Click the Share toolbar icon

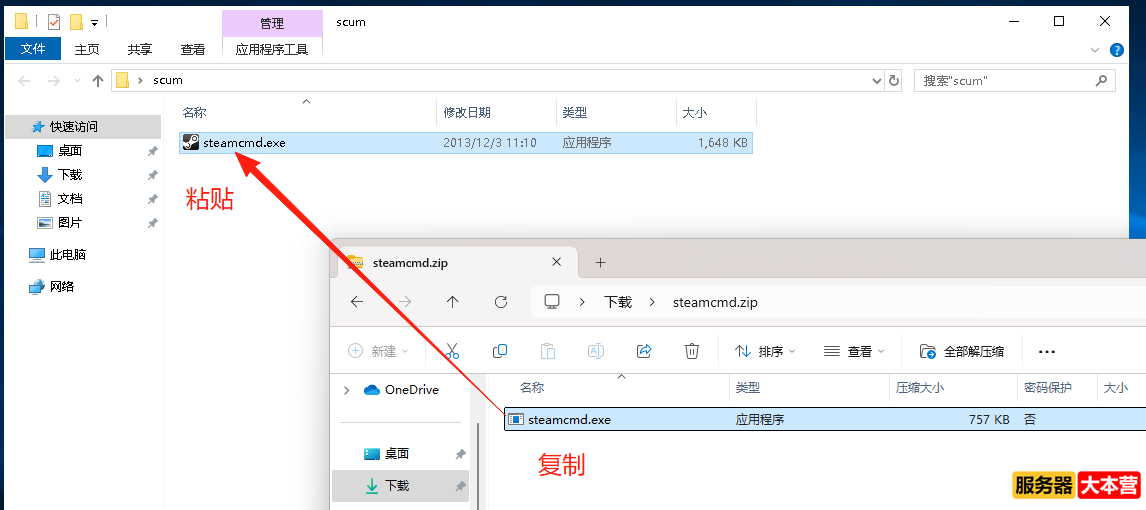[644, 351]
